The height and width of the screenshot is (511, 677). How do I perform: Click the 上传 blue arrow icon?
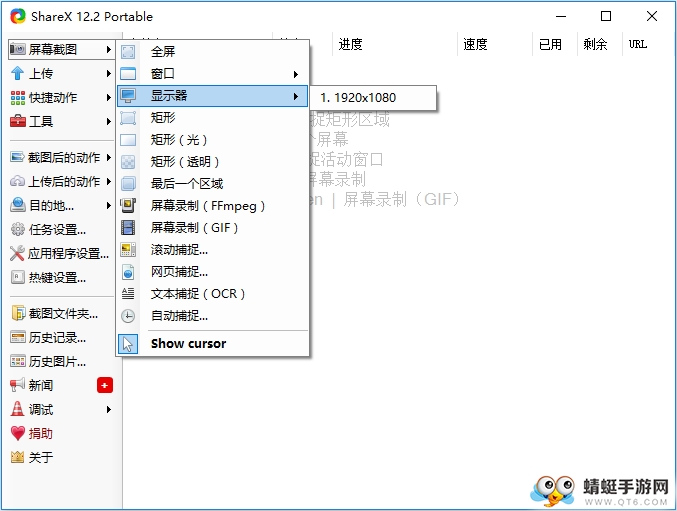tap(17, 73)
